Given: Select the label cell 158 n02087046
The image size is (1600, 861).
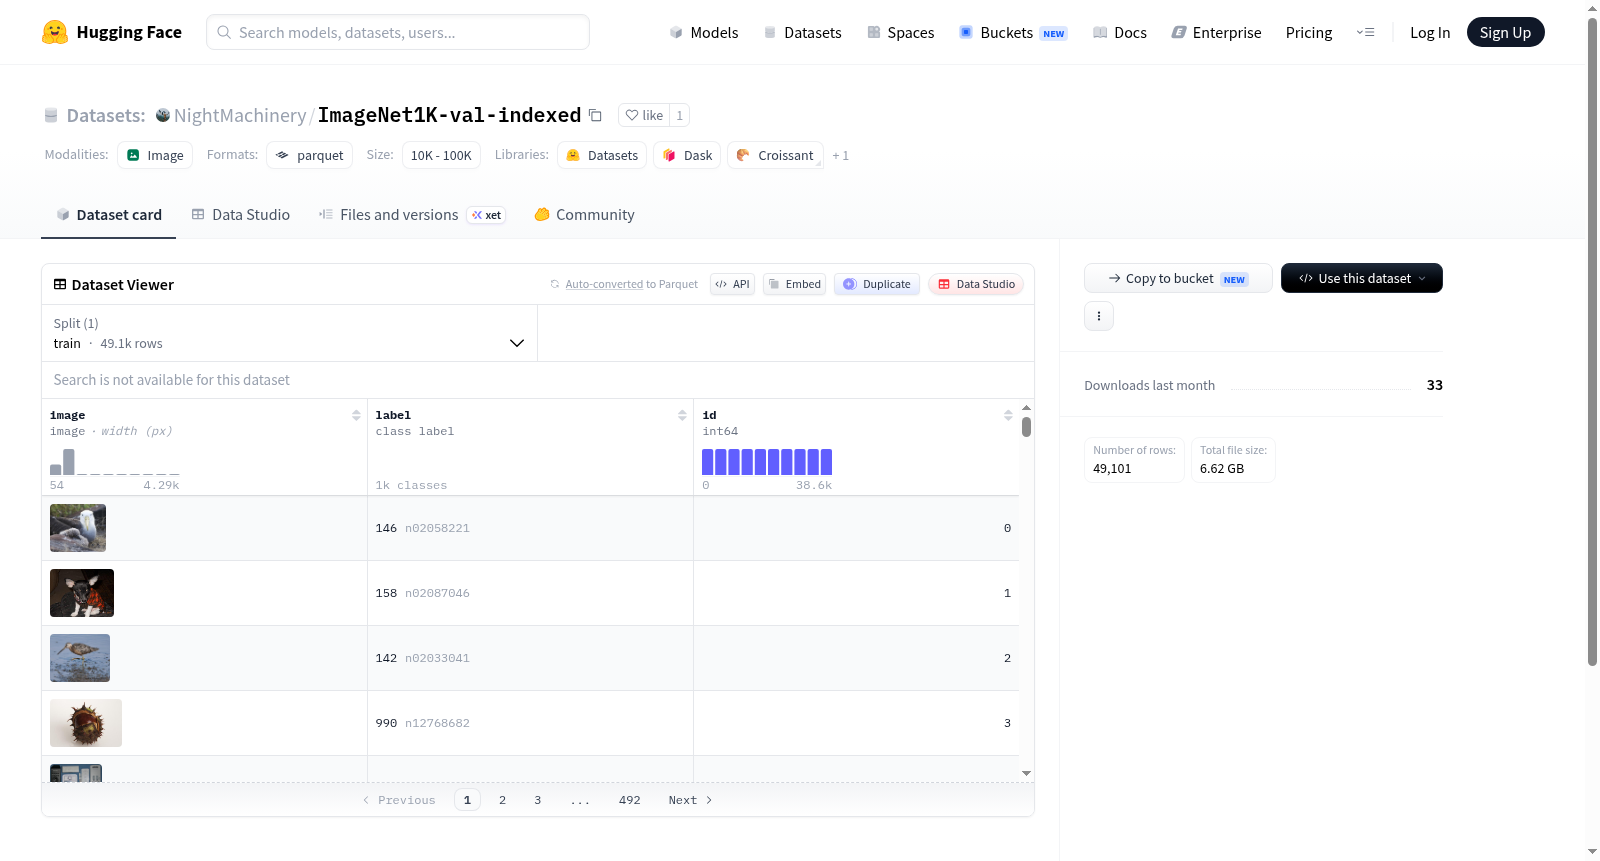Looking at the screenshot, I should [530, 593].
